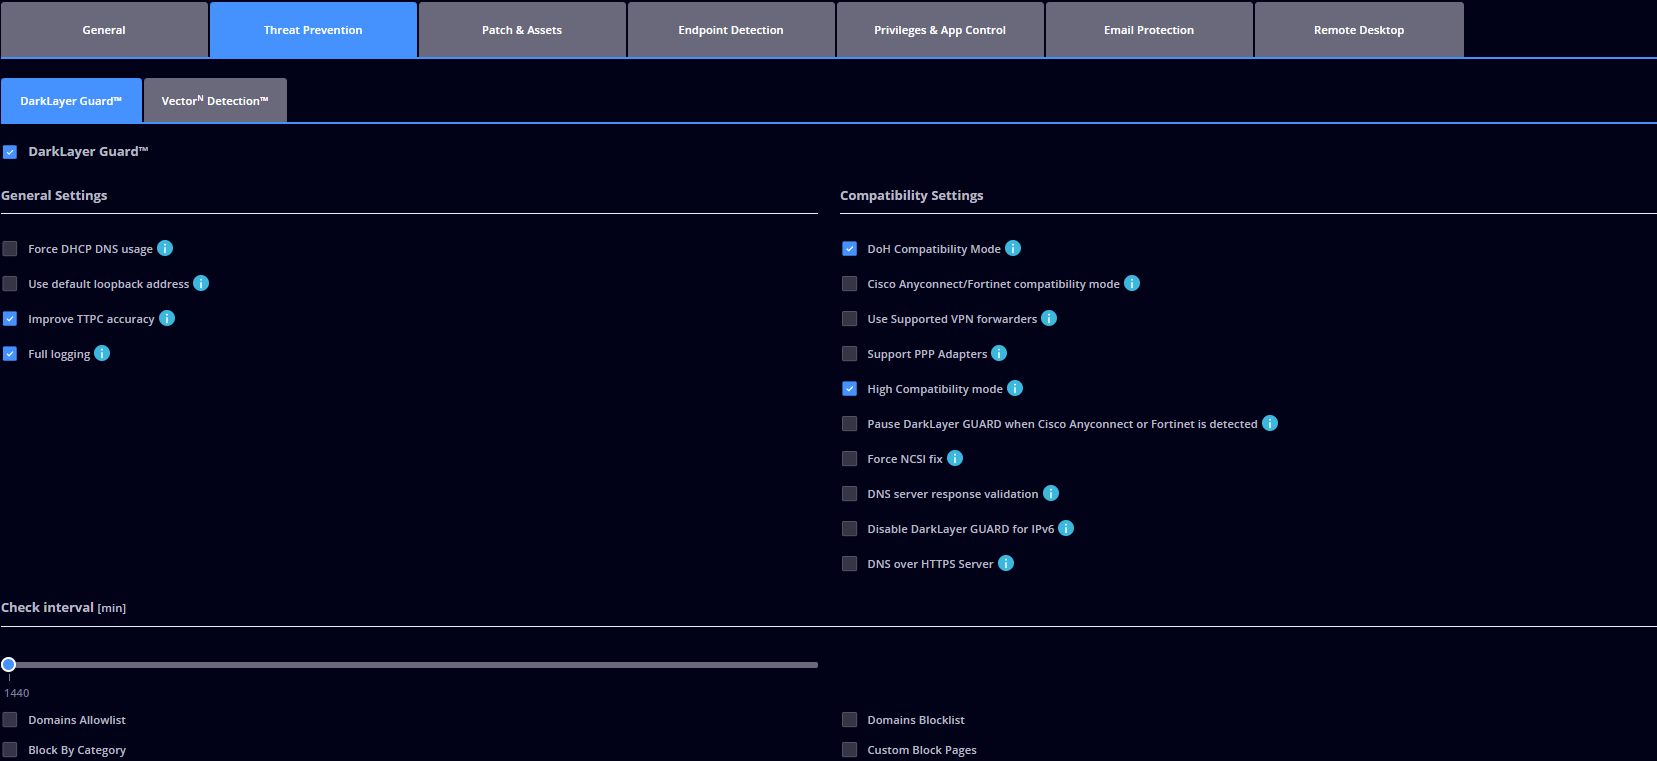1657x761 pixels.
Task: Enable DNS over HTTPS Server
Action: point(850,564)
